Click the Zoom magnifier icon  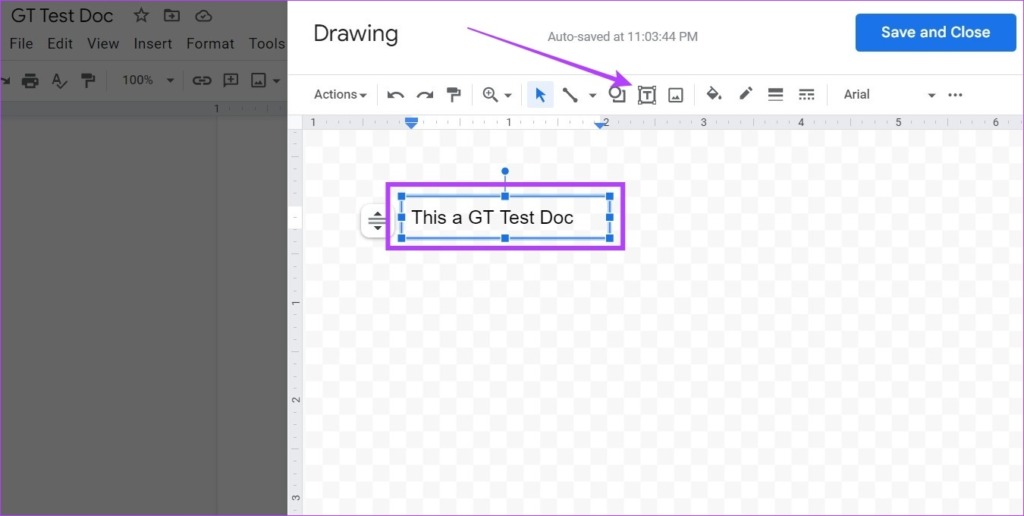click(x=490, y=95)
